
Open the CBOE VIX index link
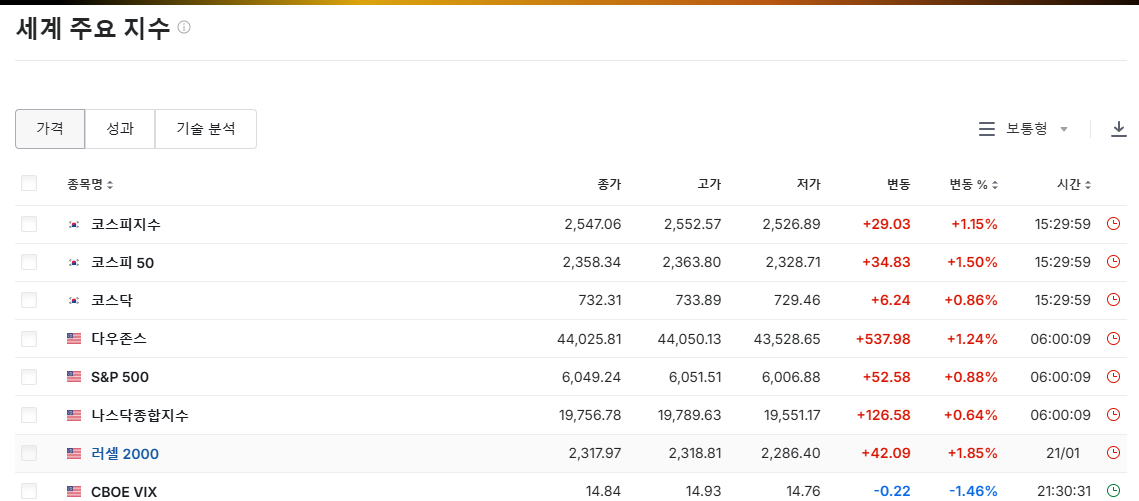(x=123, y=492)
